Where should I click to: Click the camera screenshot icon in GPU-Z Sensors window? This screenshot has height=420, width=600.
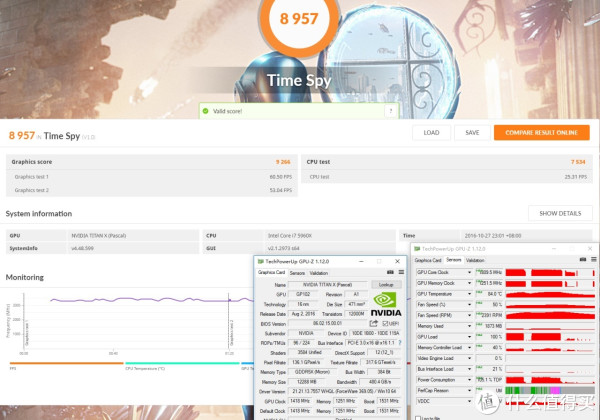tap(583, 259)
